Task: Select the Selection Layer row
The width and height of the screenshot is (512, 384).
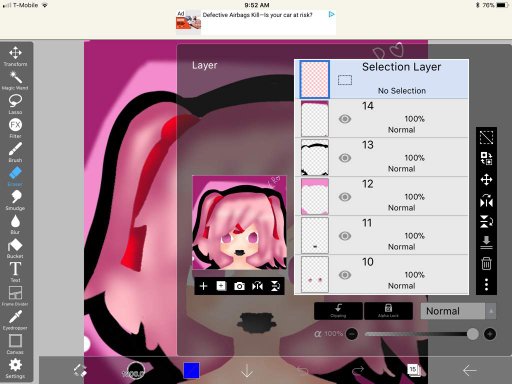Action: (382, 79)
